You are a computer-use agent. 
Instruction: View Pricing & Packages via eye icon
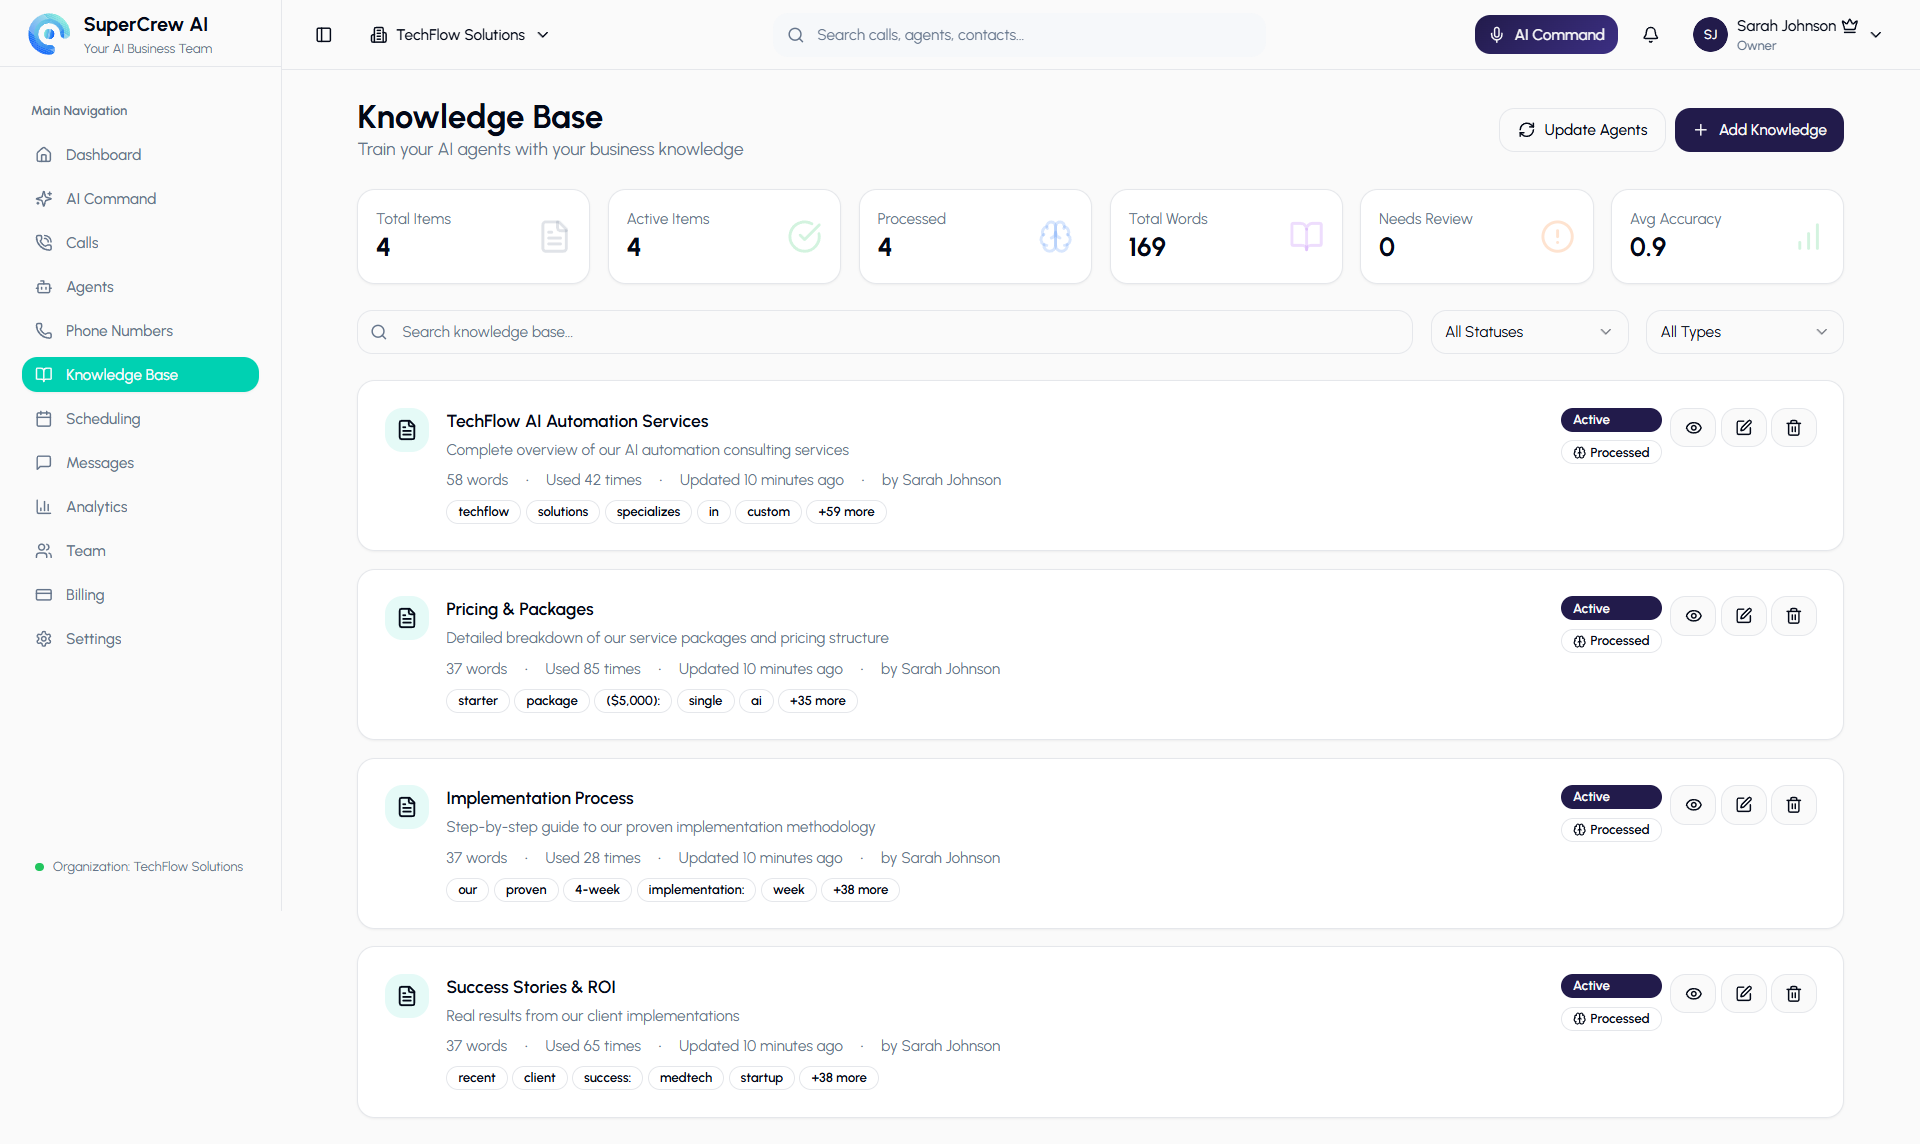1693,616
